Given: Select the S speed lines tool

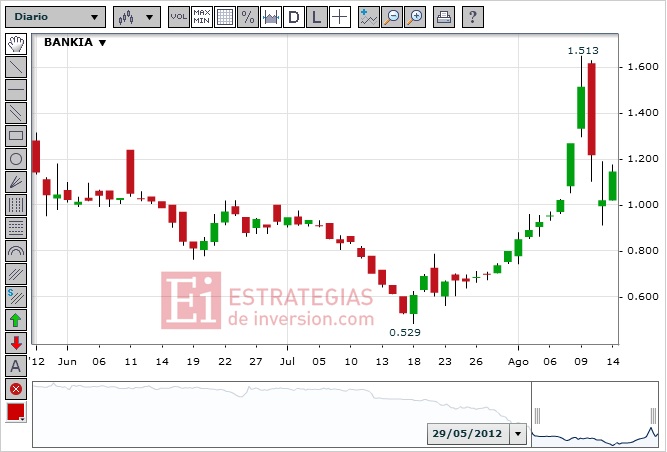Looking at the screenshot, I should [x=16, y=297].
